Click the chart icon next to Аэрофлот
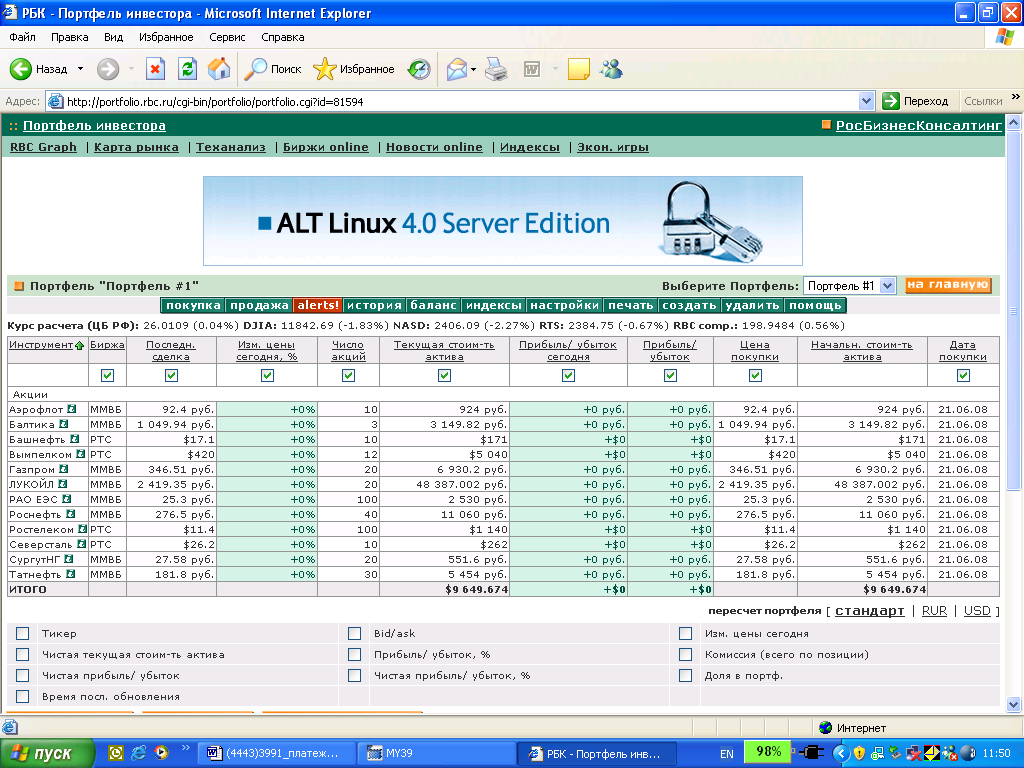The height and width of the screenshot is (768, 1024). [x=72, y=409]
